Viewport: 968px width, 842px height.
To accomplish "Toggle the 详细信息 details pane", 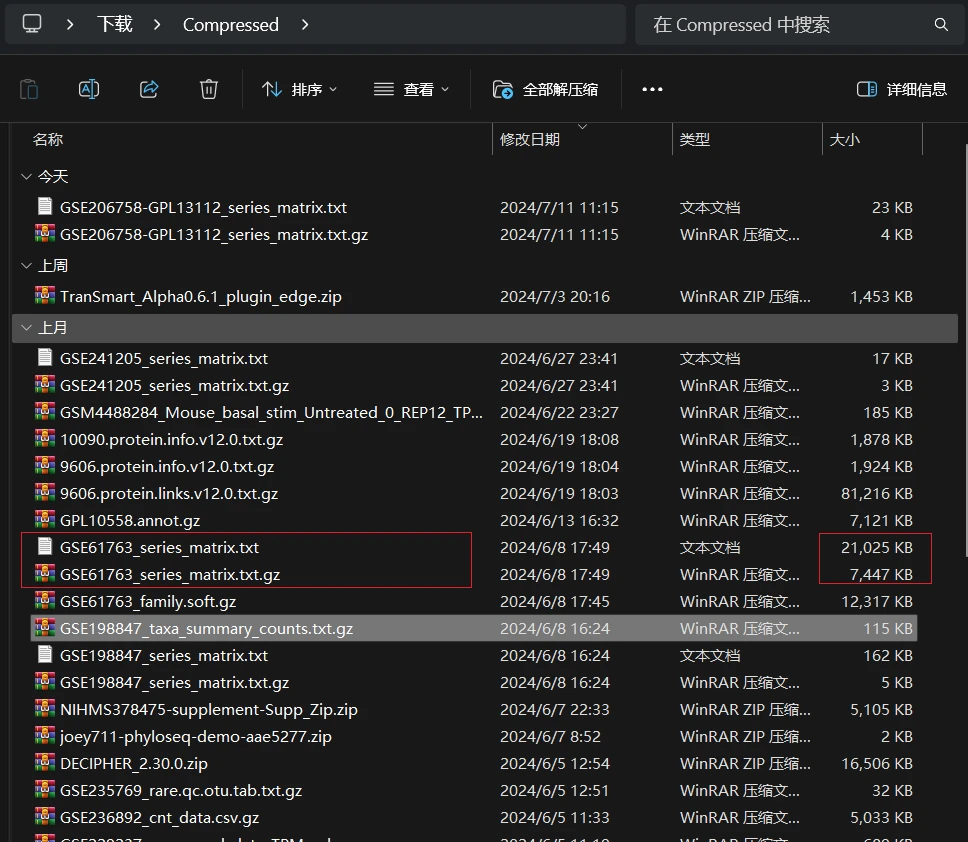I will click(902, 90).
